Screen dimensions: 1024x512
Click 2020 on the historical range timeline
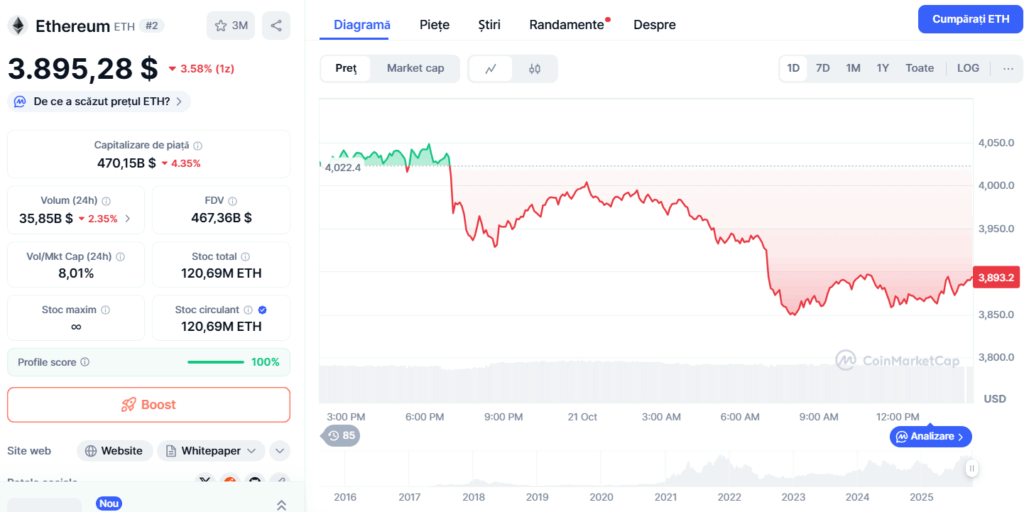tap(601, 496)
